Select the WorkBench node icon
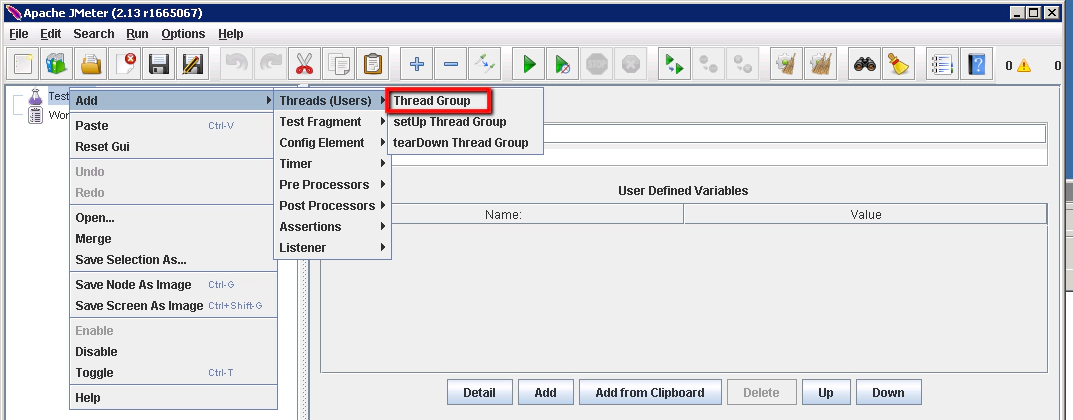Viewport: 1073px width, 420px height. (35, 115)
